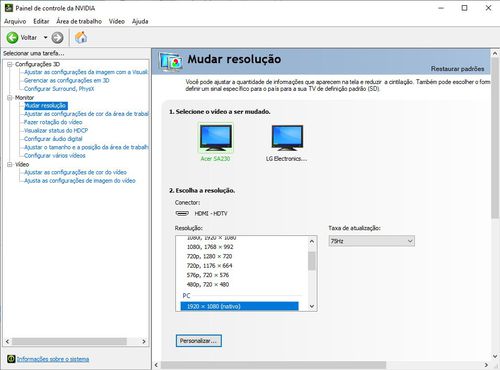
Task: Open Ajustar as configurações da imagem com a Visualização
Action: click(x=86, y=72)
